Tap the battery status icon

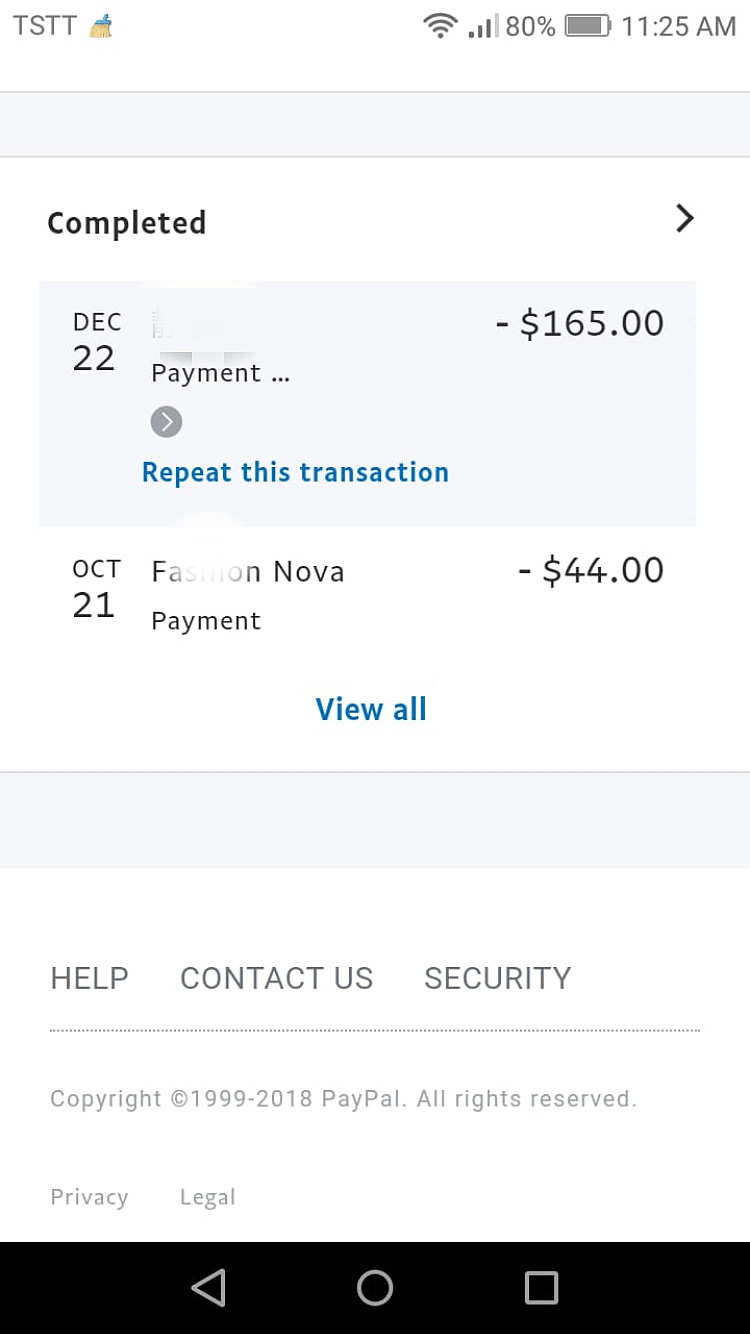587,26
